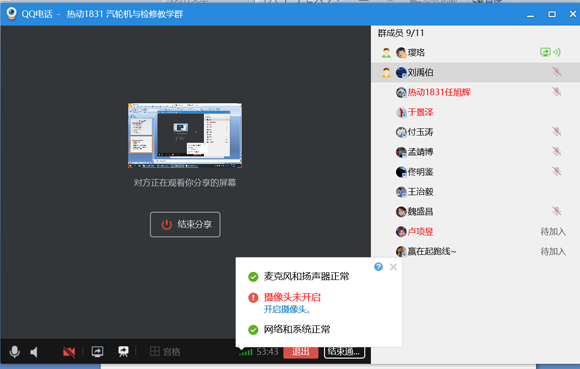This screenshot has height=369, width=580.
Task: Click the 结束通... end call button
Action: tap(344, 352)
